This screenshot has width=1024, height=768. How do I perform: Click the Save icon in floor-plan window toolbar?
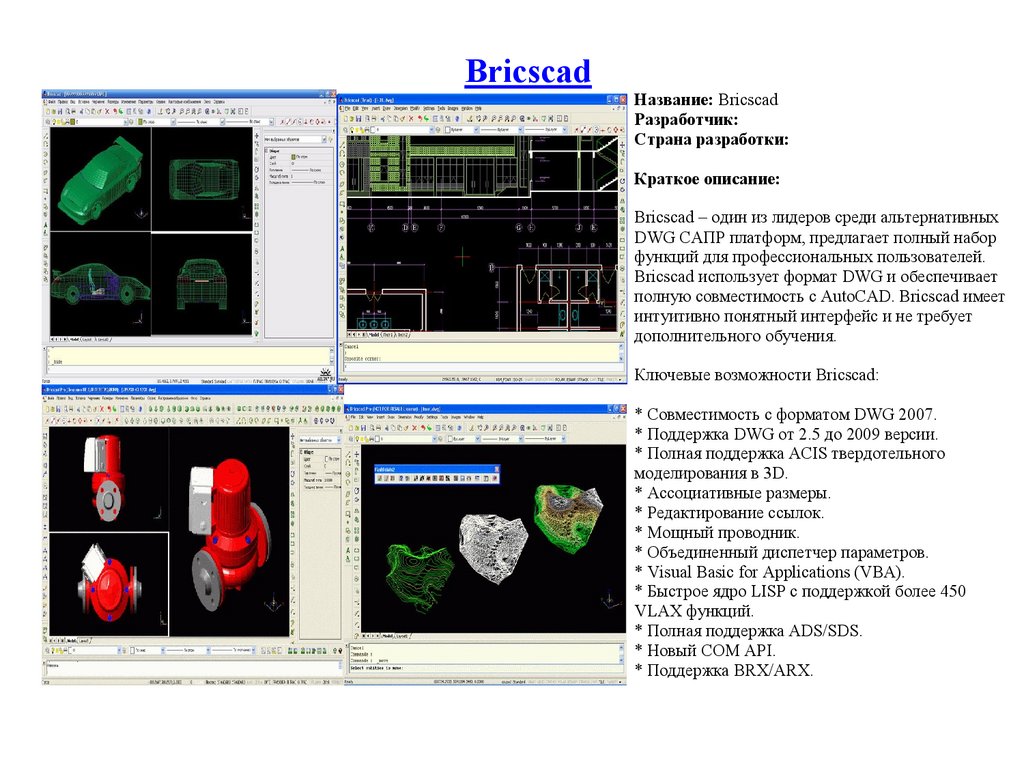[x=359, y=118]
